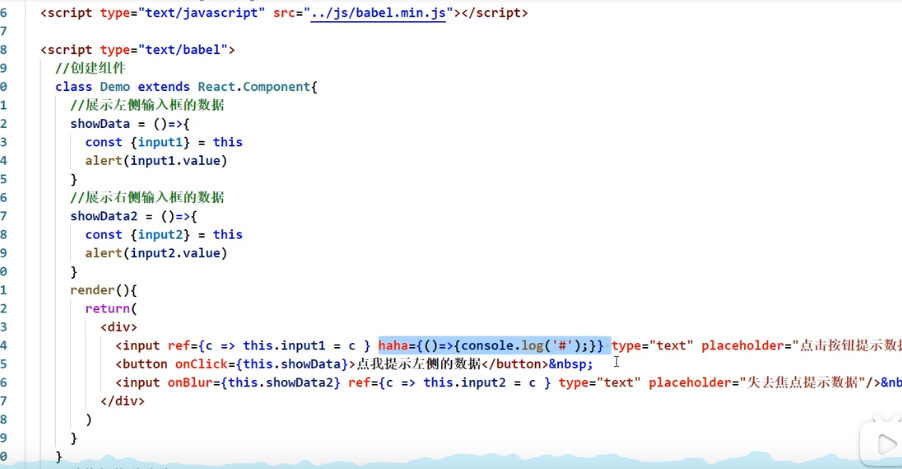Click the alert(input1.value) statement
902x469 pixels.
[x=156, y=161]
